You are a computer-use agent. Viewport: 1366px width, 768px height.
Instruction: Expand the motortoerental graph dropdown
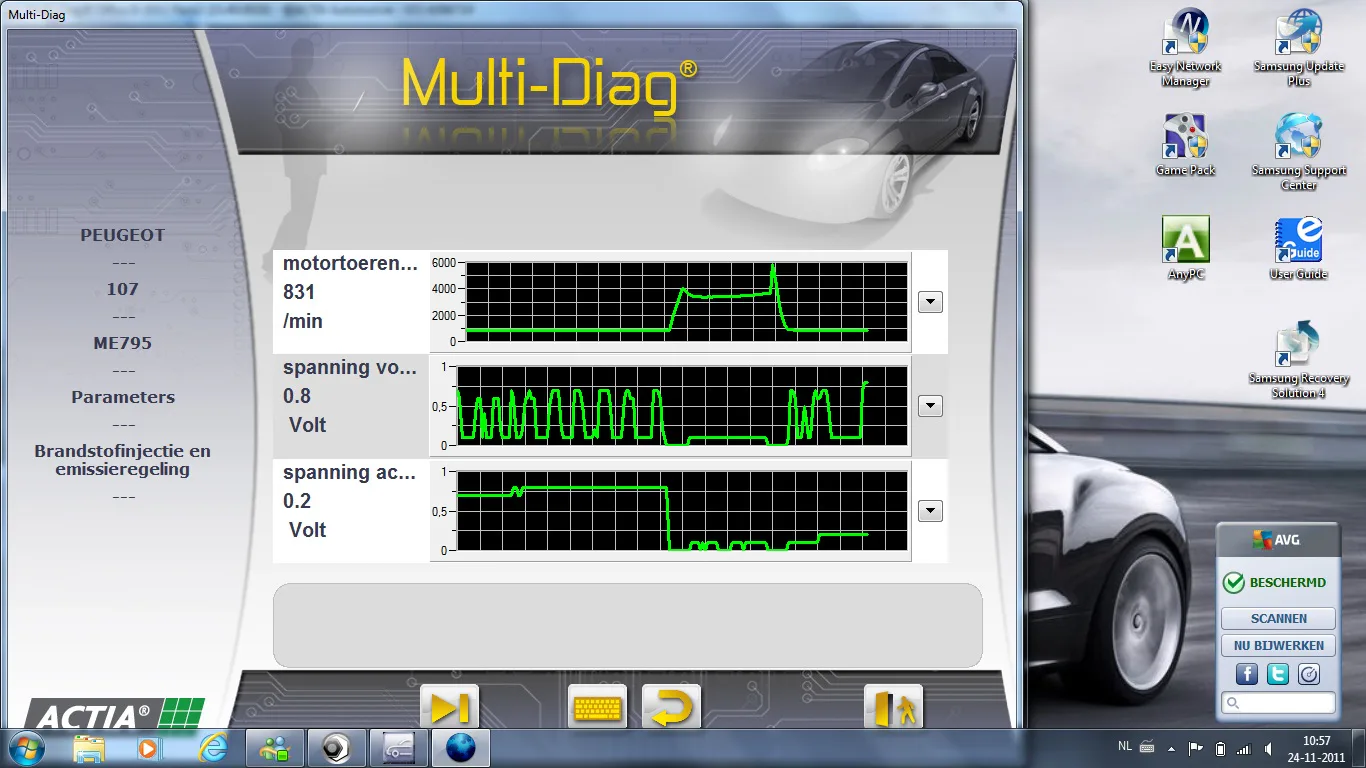coord(930,302)
